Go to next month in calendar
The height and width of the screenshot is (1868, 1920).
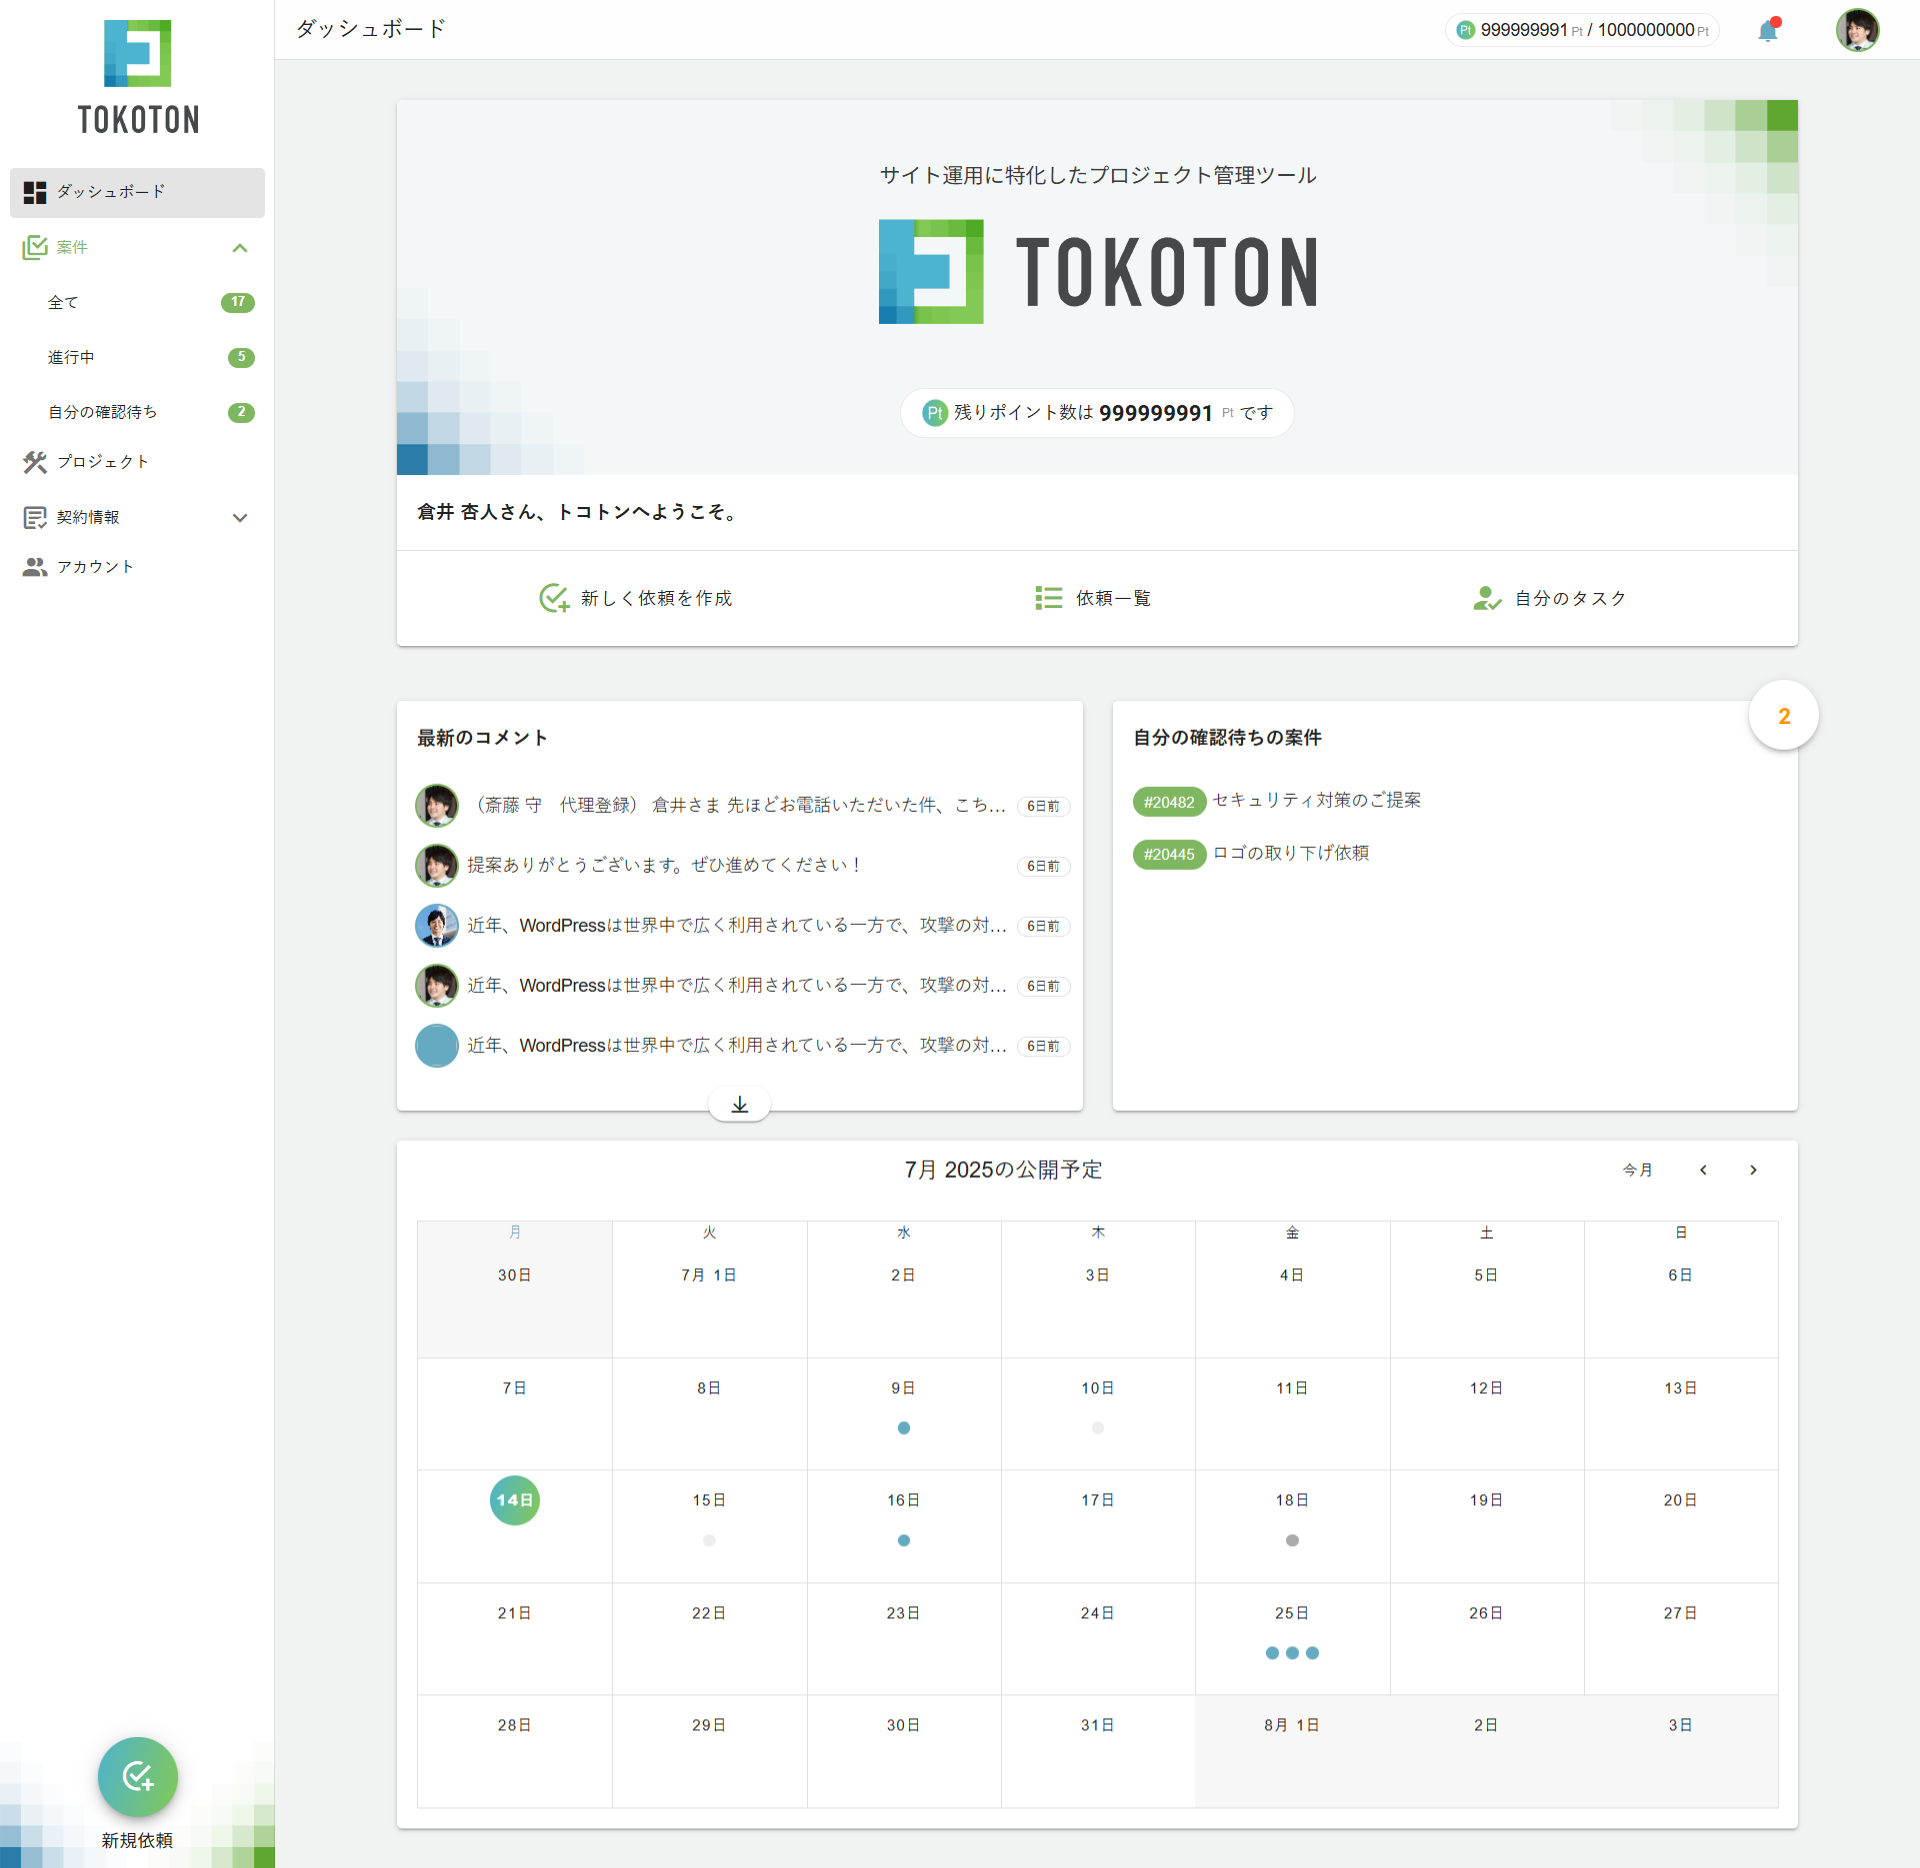pos(1753,1170)
